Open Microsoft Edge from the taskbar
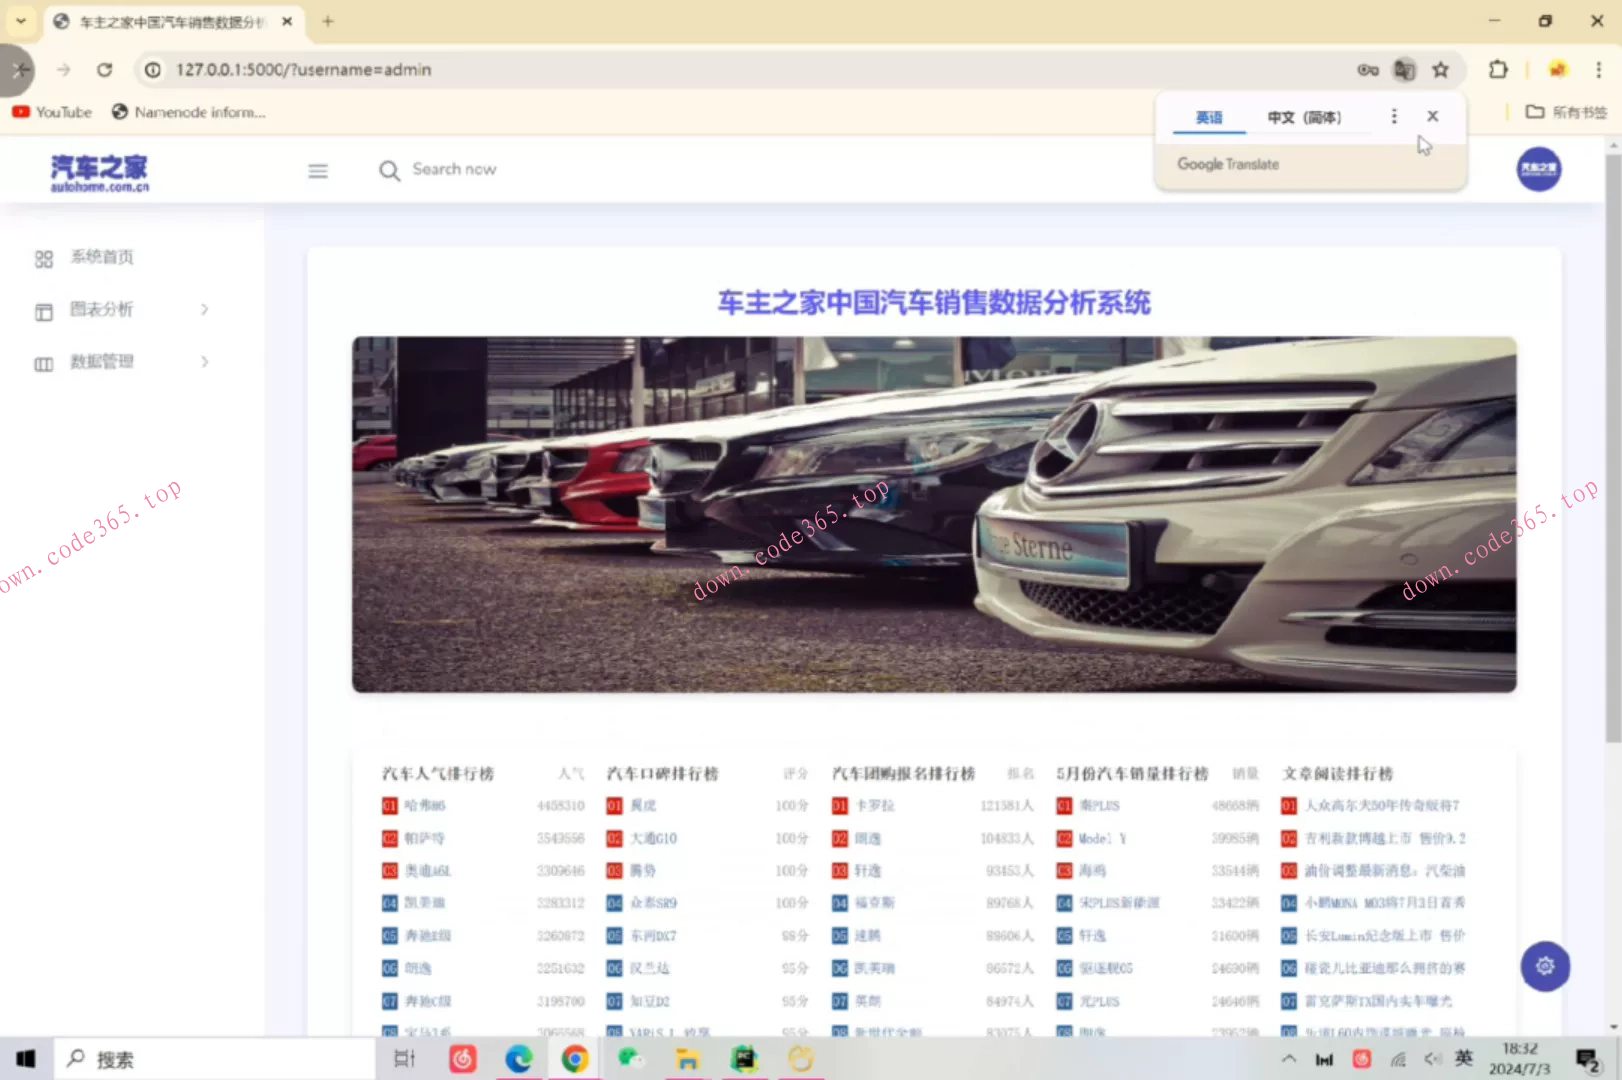 [x=518, y=1058]
